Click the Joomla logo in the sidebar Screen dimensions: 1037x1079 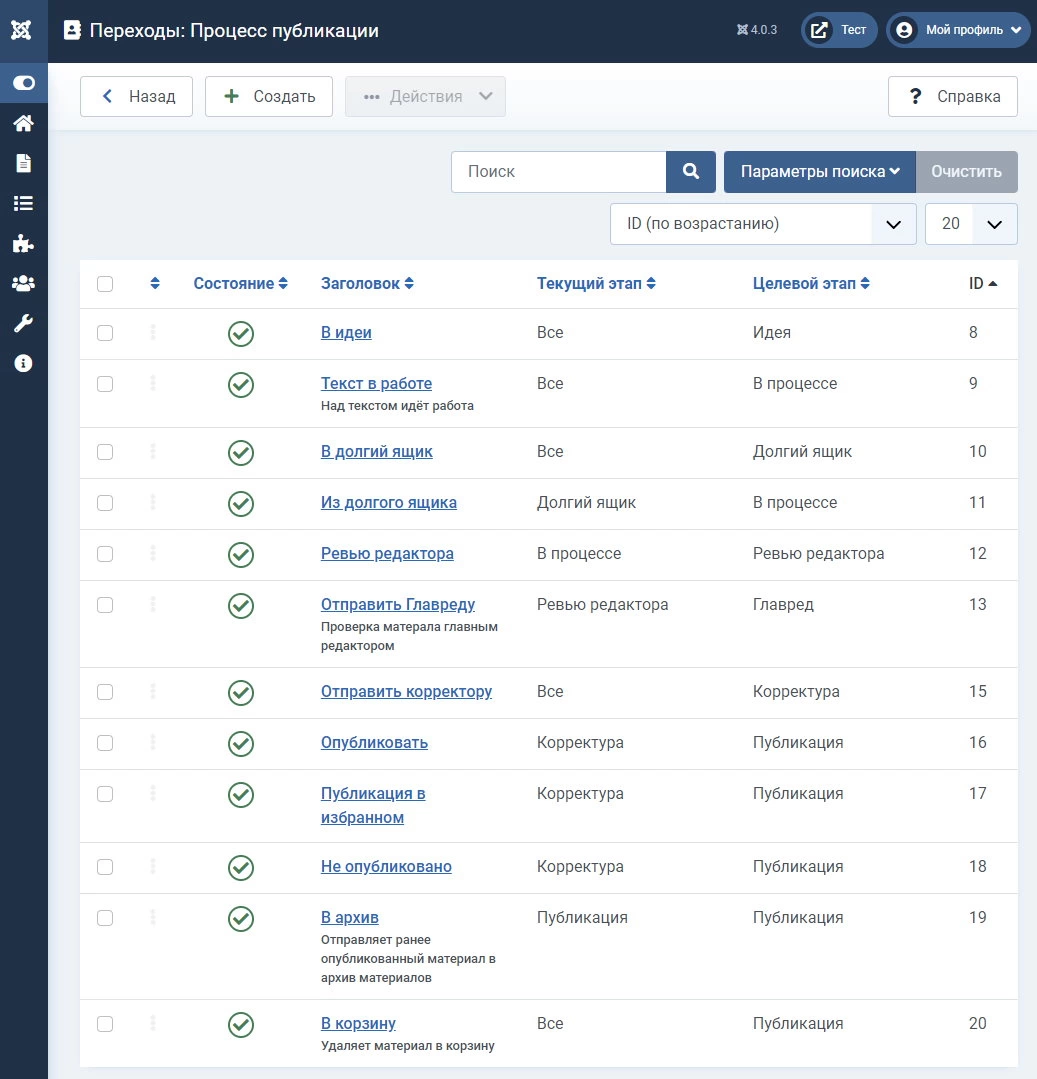coord(21,30)
